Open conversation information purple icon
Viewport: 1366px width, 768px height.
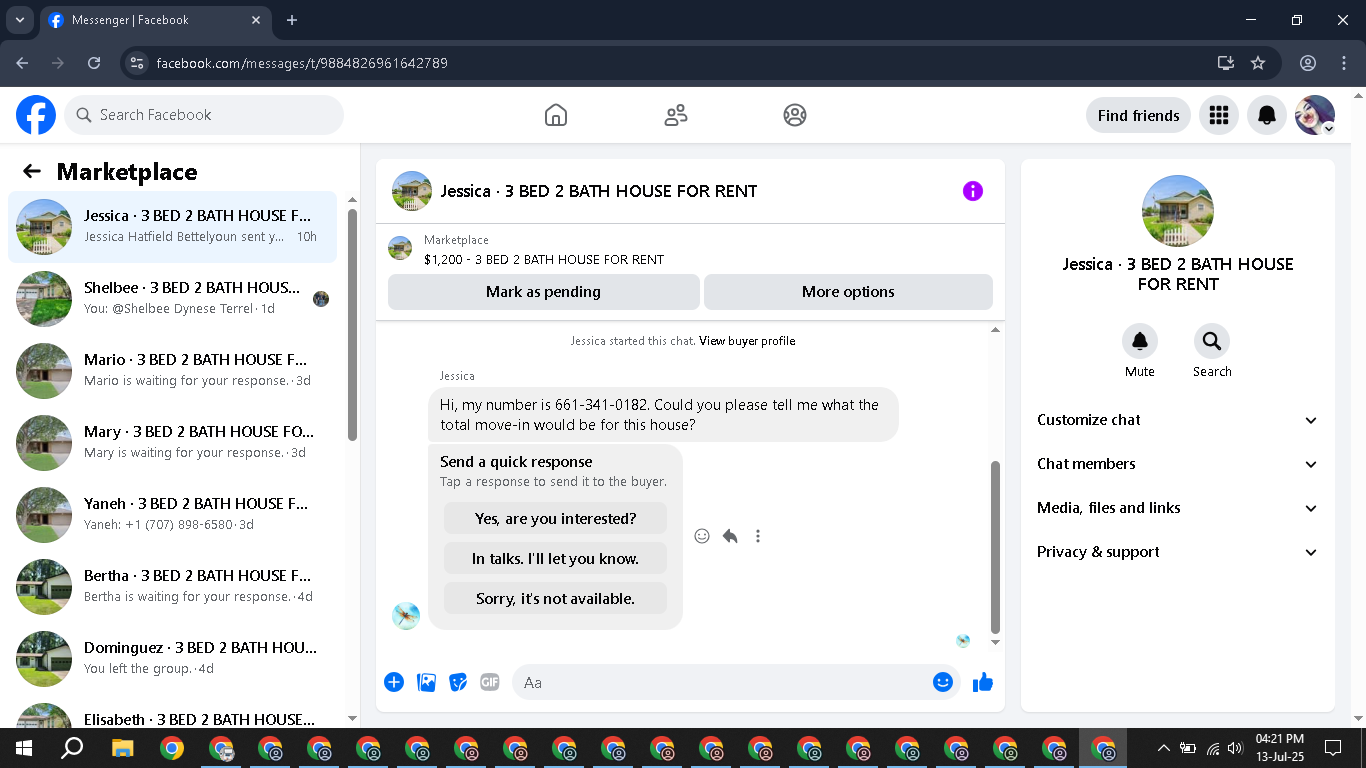click(973, 191)
